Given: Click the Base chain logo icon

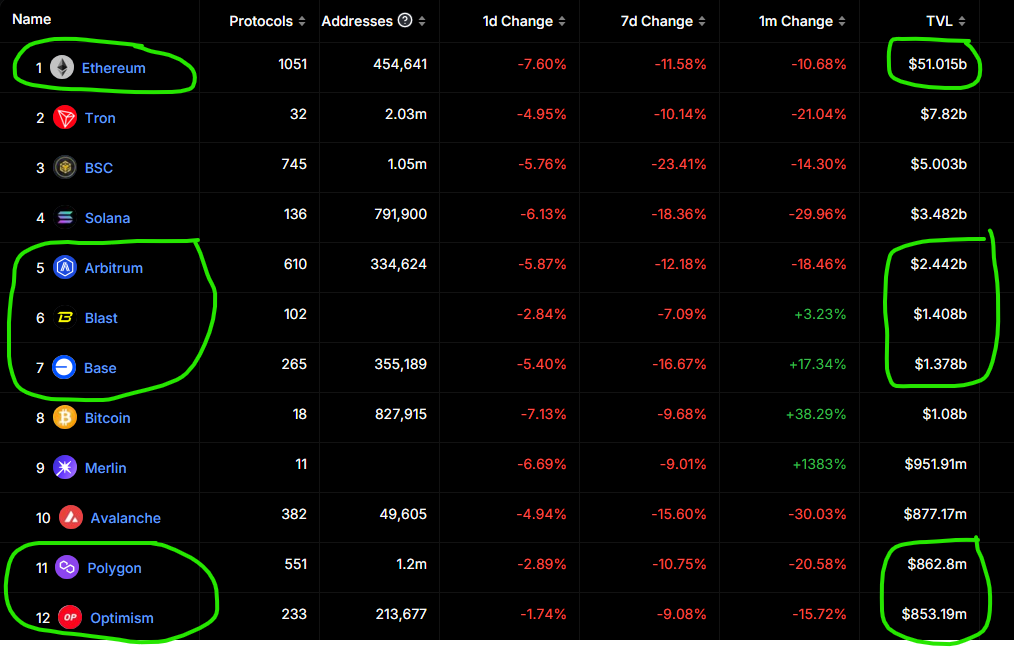Looking at the screenshot, I should click(x=64, y=367).
